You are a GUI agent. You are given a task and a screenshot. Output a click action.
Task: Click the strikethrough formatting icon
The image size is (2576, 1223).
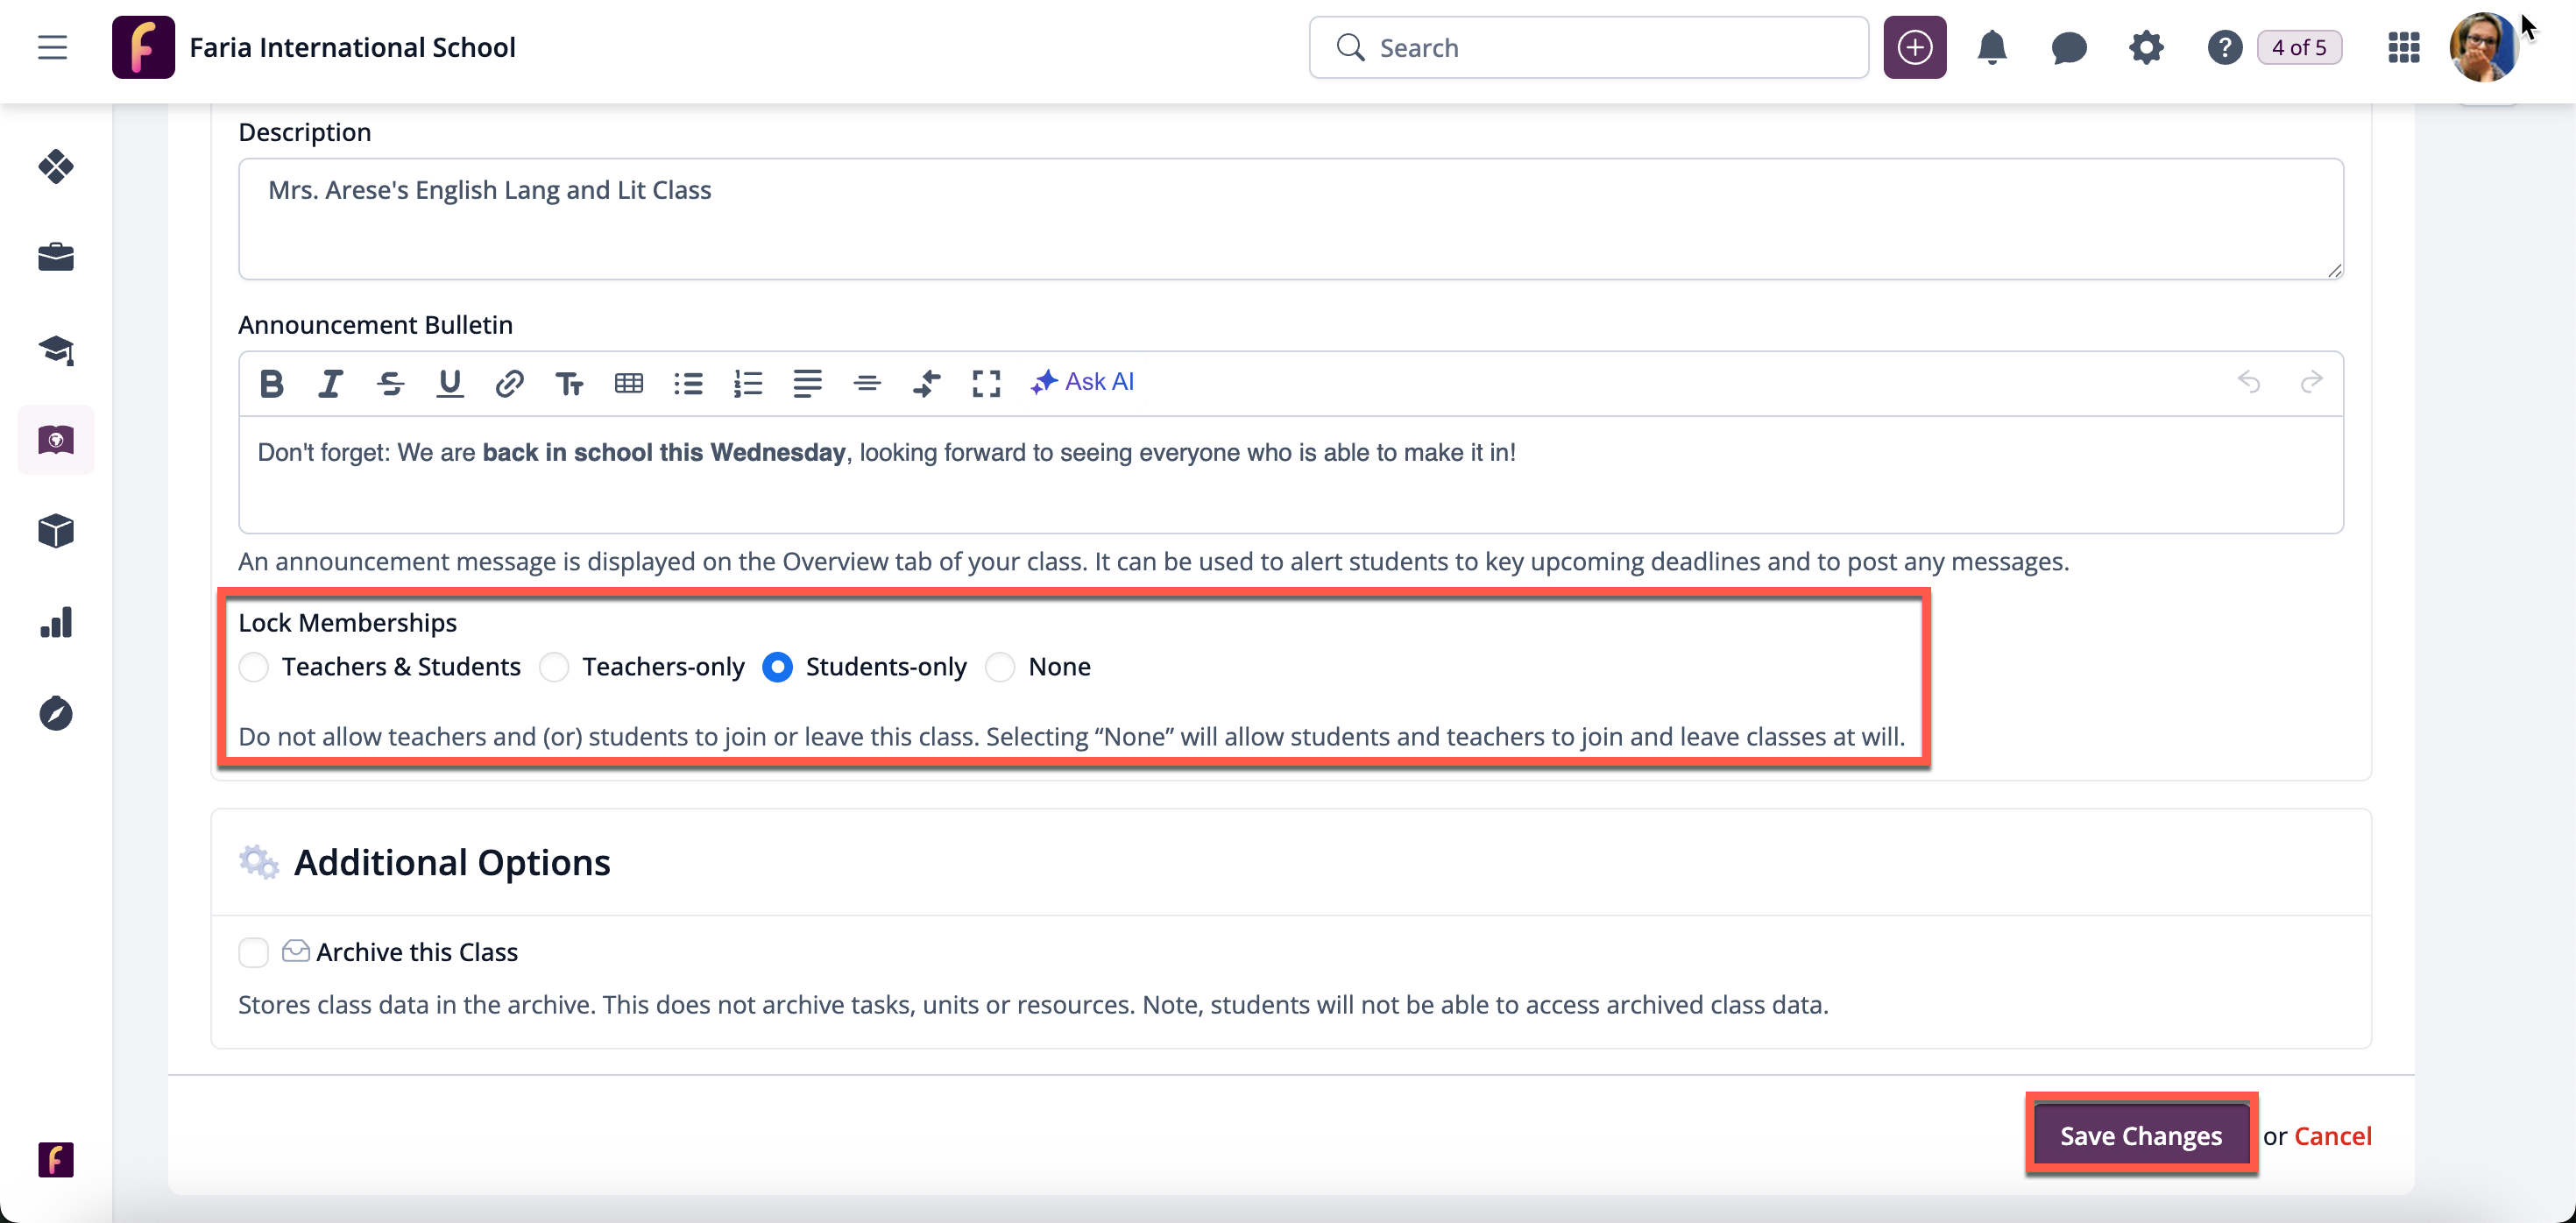click(x=390, y=383)
